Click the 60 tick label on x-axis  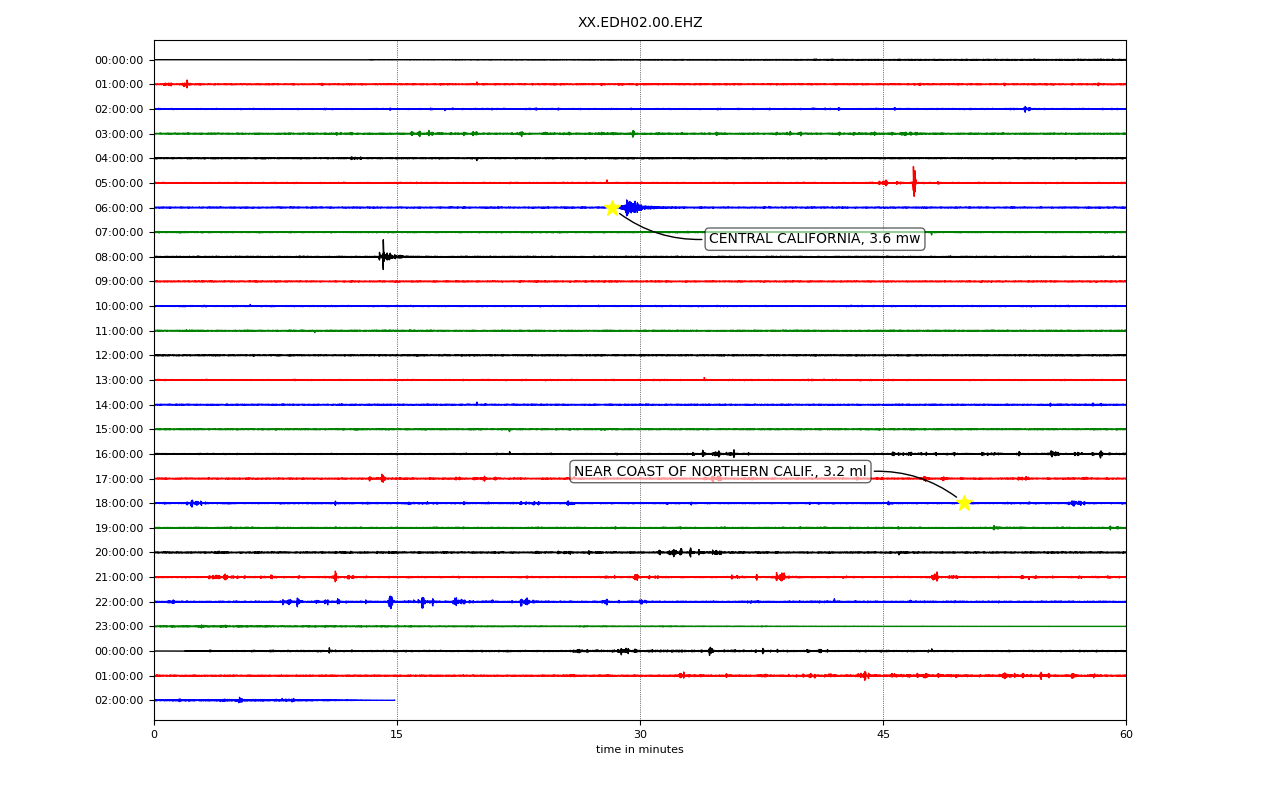1126,735
